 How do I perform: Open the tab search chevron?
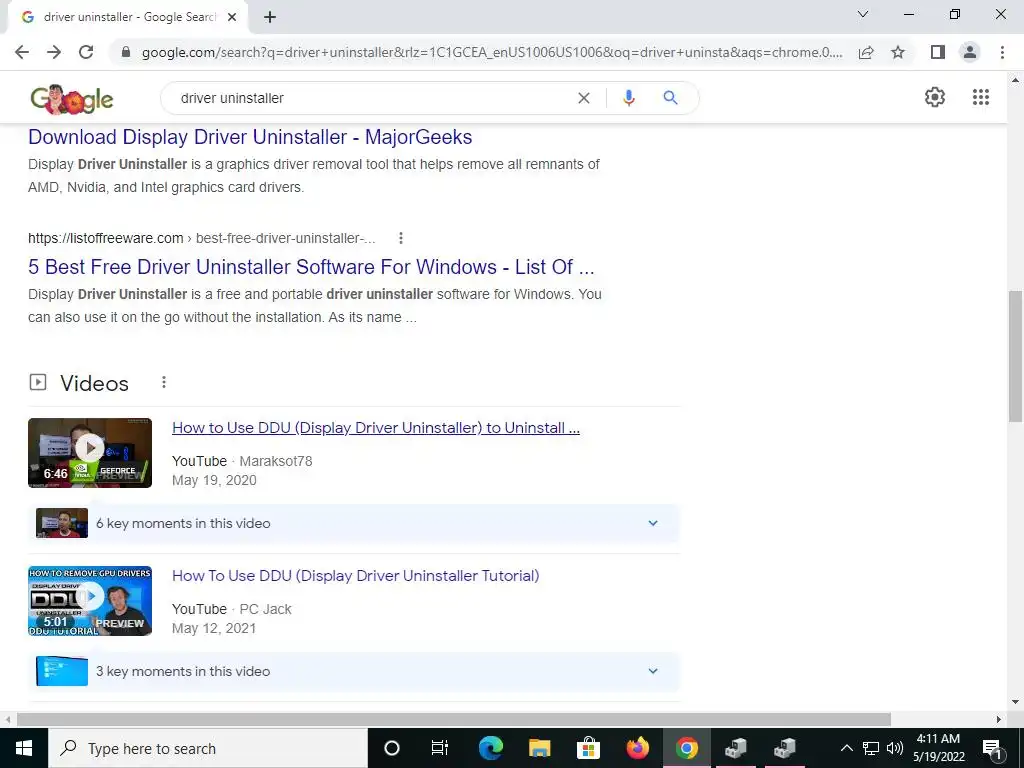[862, 14]
